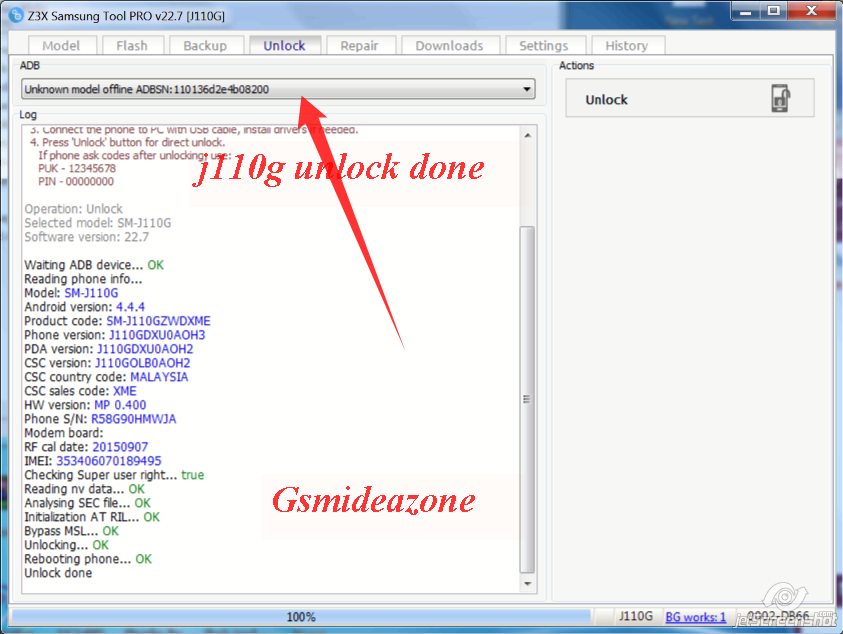The image size is (843, 634).
Task: Click the 'PIN - 00000000' line
Action: coord(76,181)
